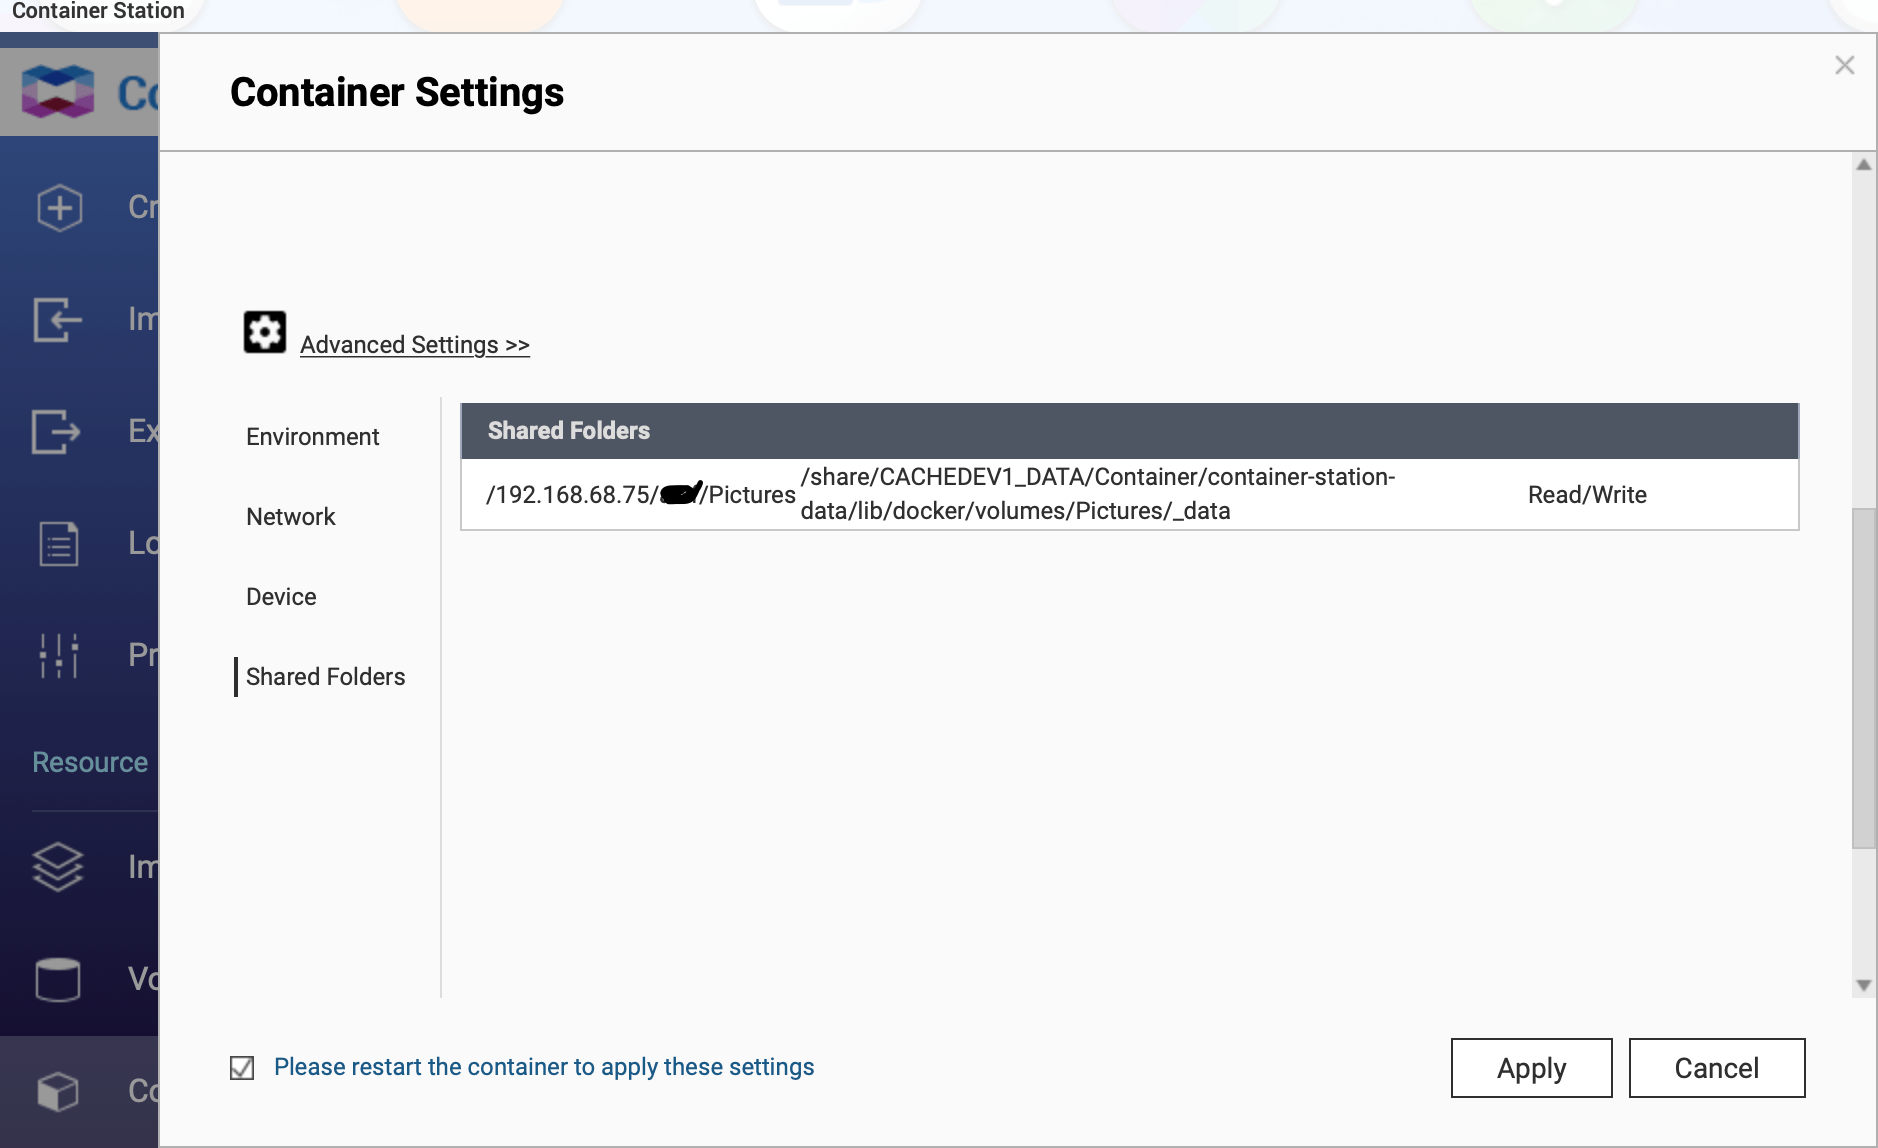Click the Advanced Settings gear icon
1878x1148 pixels.
click(x=265, y=332)
